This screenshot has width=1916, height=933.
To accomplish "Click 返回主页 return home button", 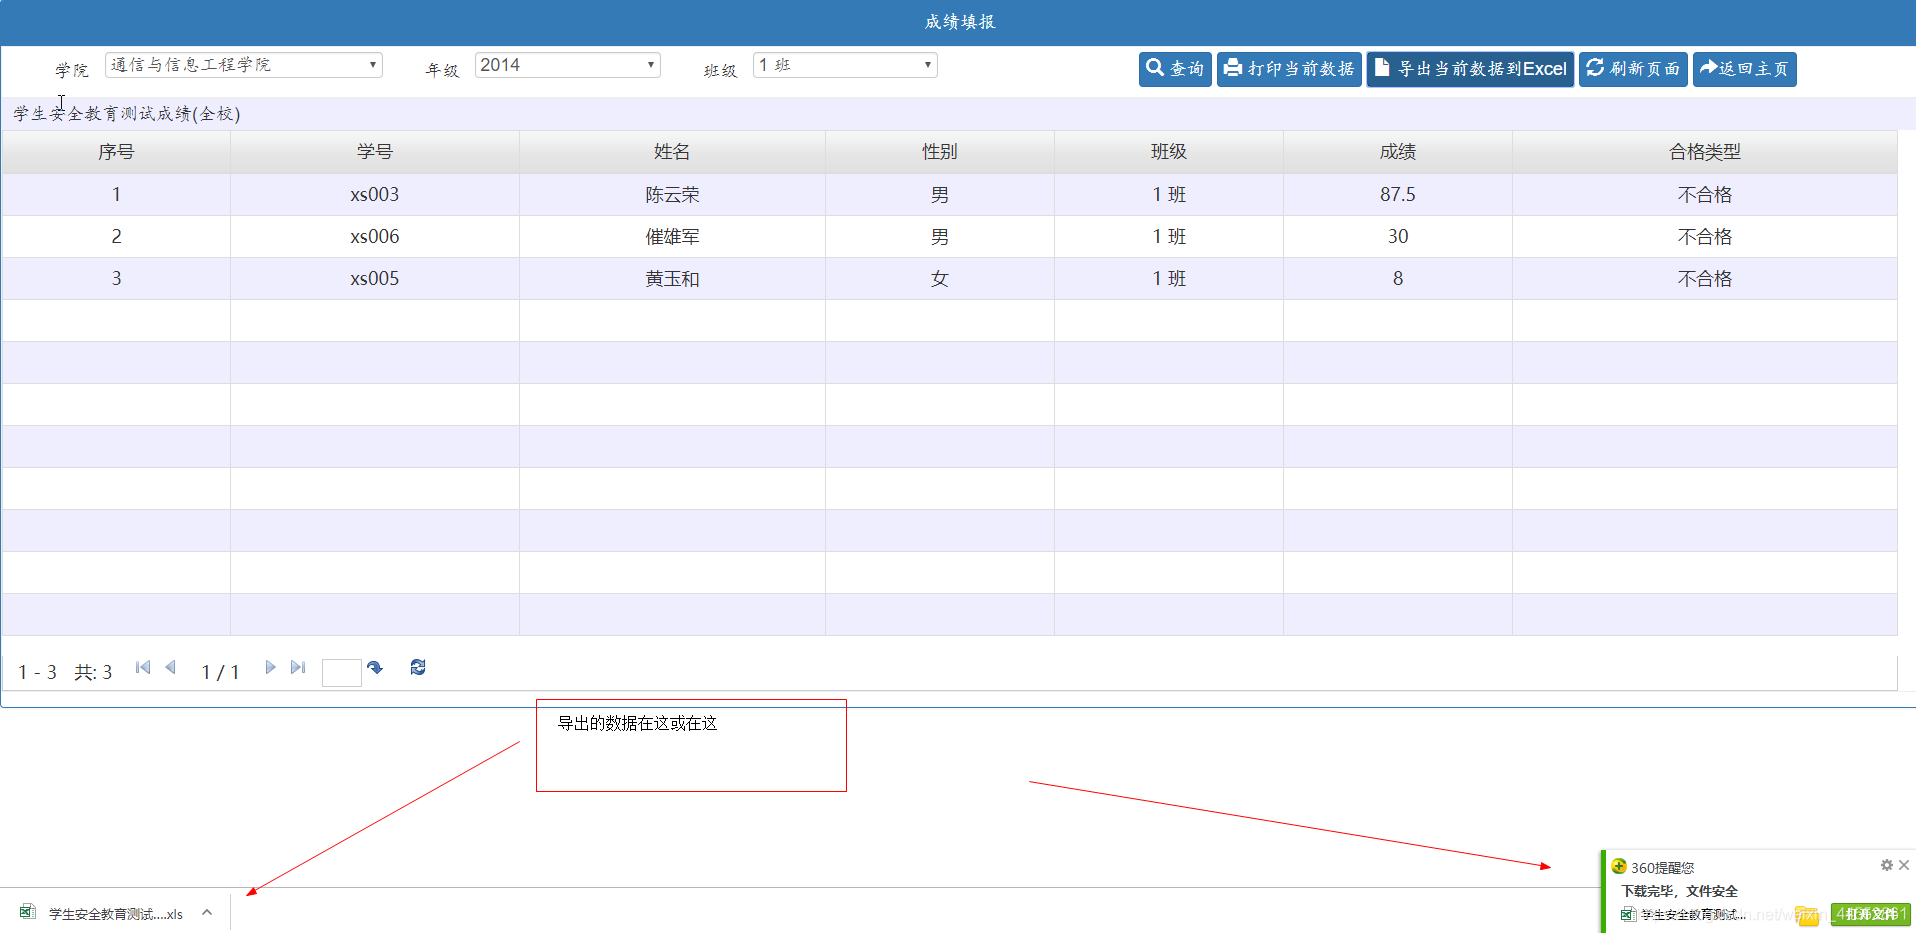I will pyautogui.click(x=1744, y=69).
